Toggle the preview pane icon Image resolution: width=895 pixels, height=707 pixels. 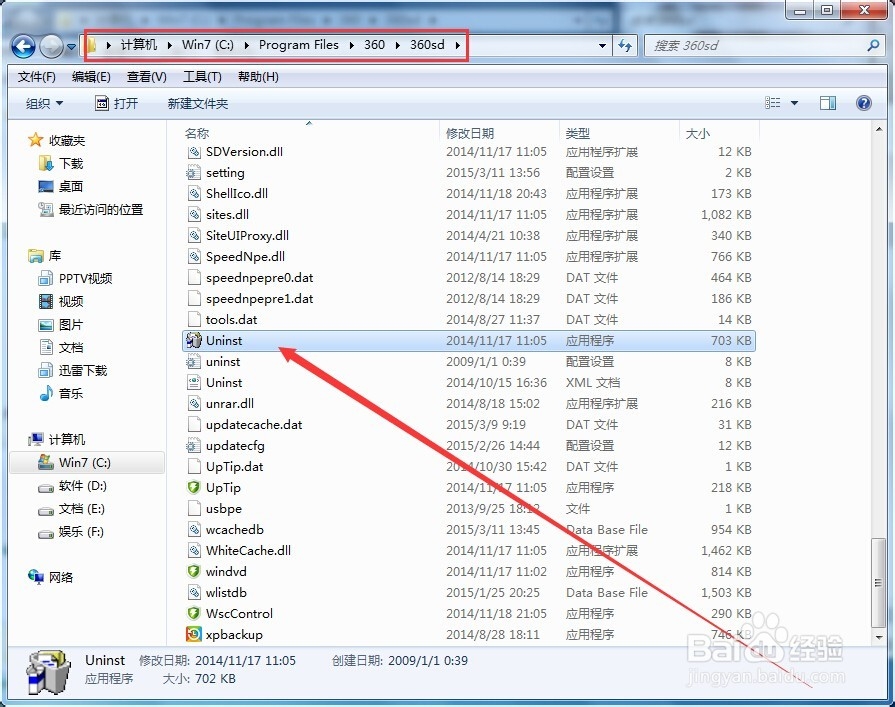click(x=828, y=103)
